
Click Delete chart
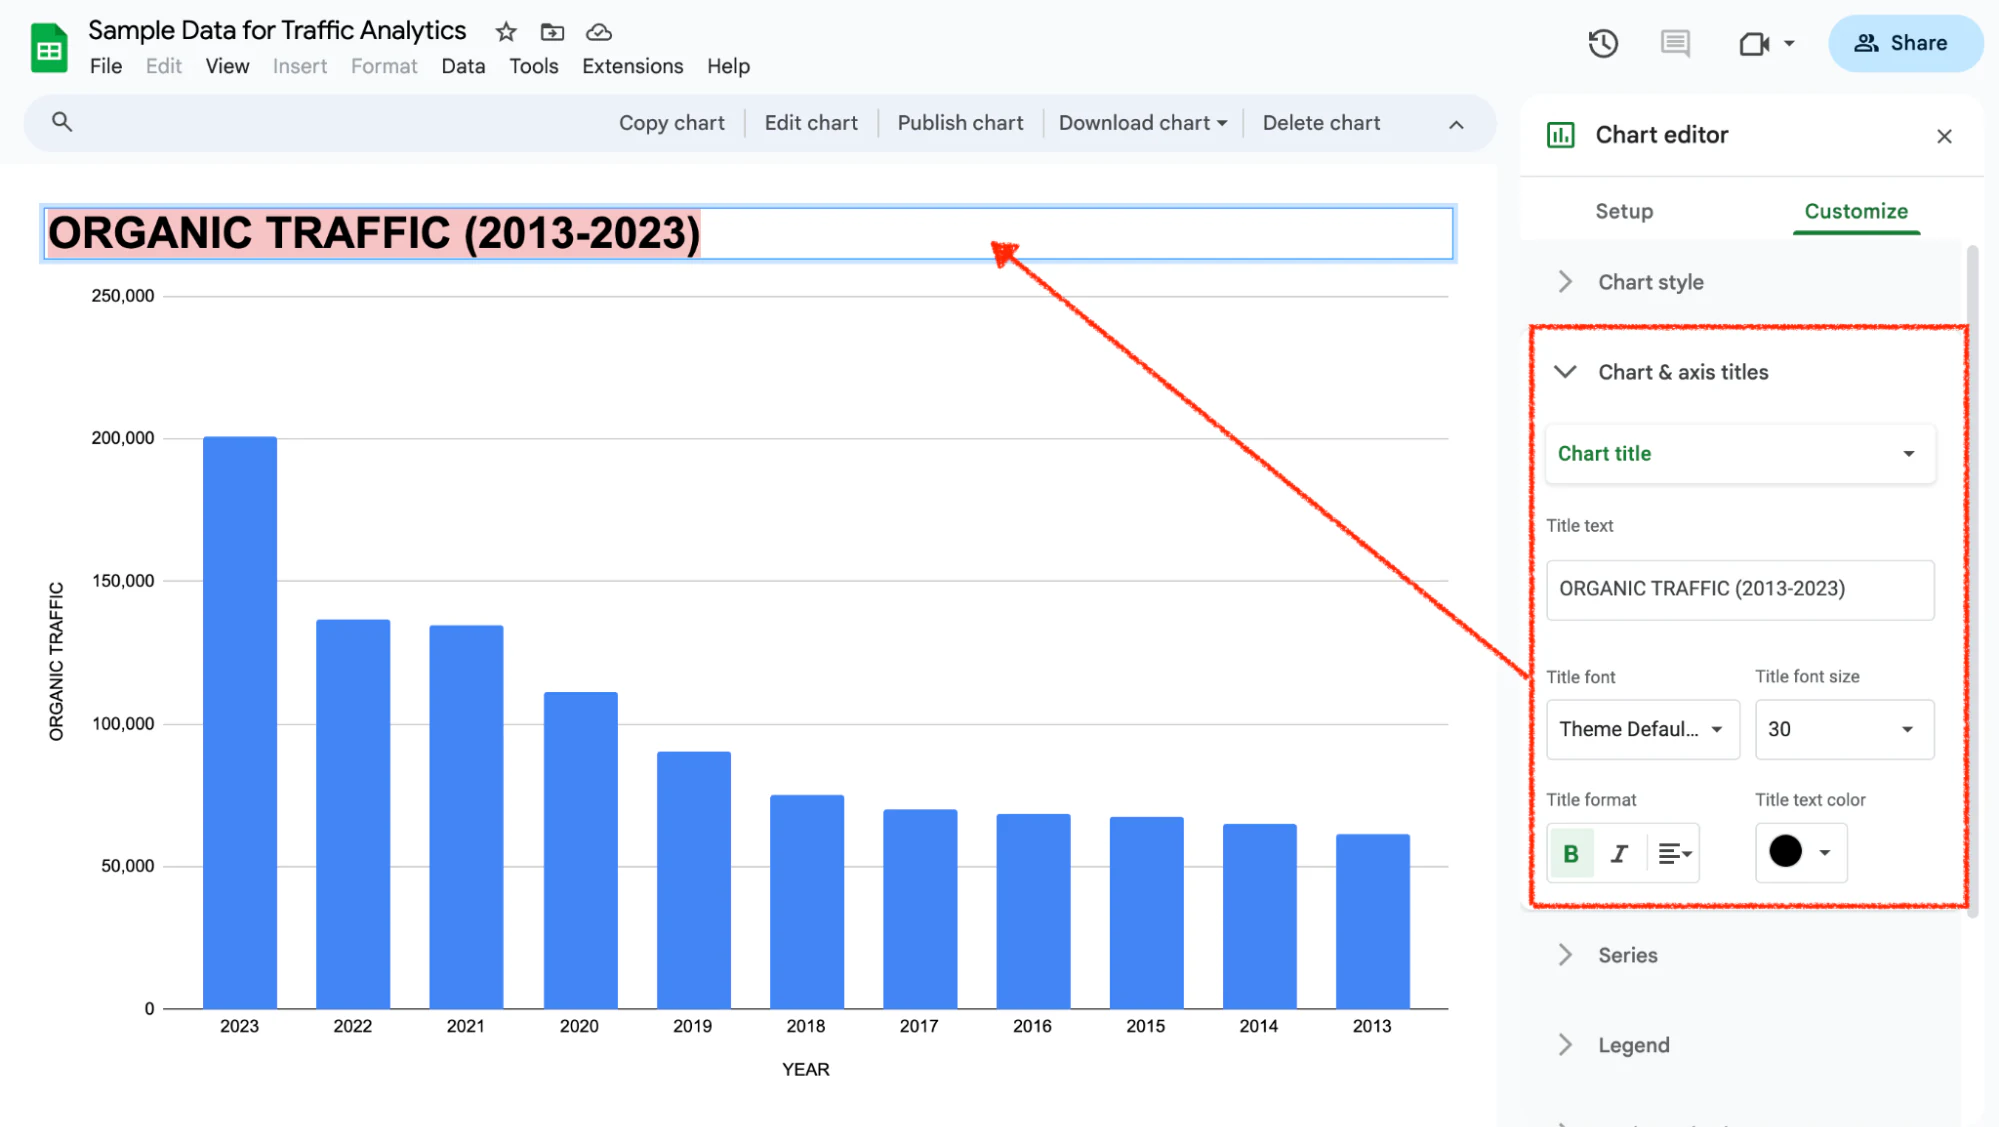click(x=1321, y=123)
